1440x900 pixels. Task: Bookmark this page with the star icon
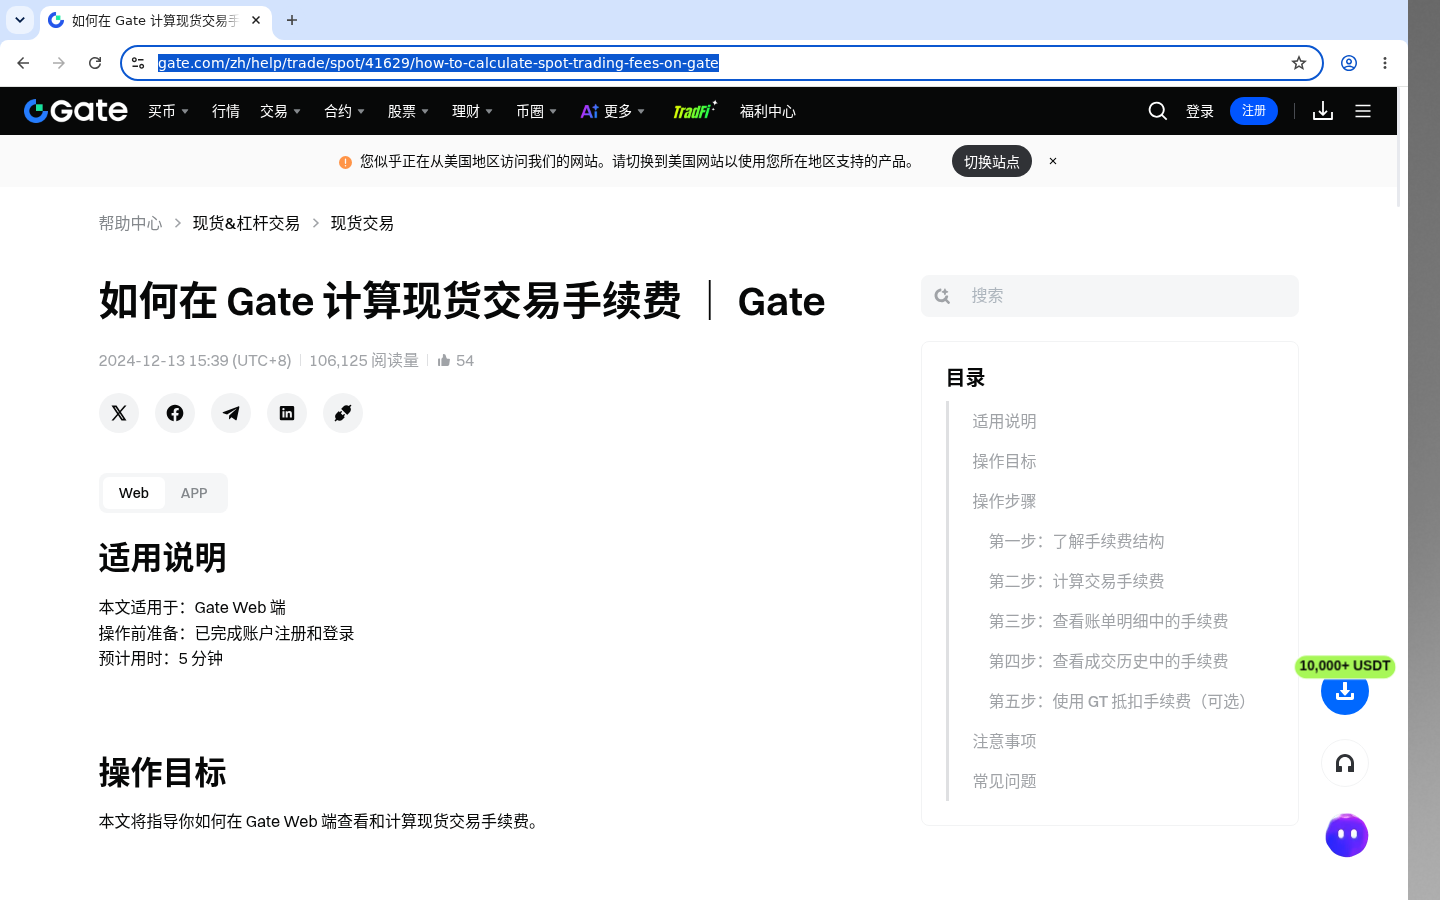(1299, 63)
